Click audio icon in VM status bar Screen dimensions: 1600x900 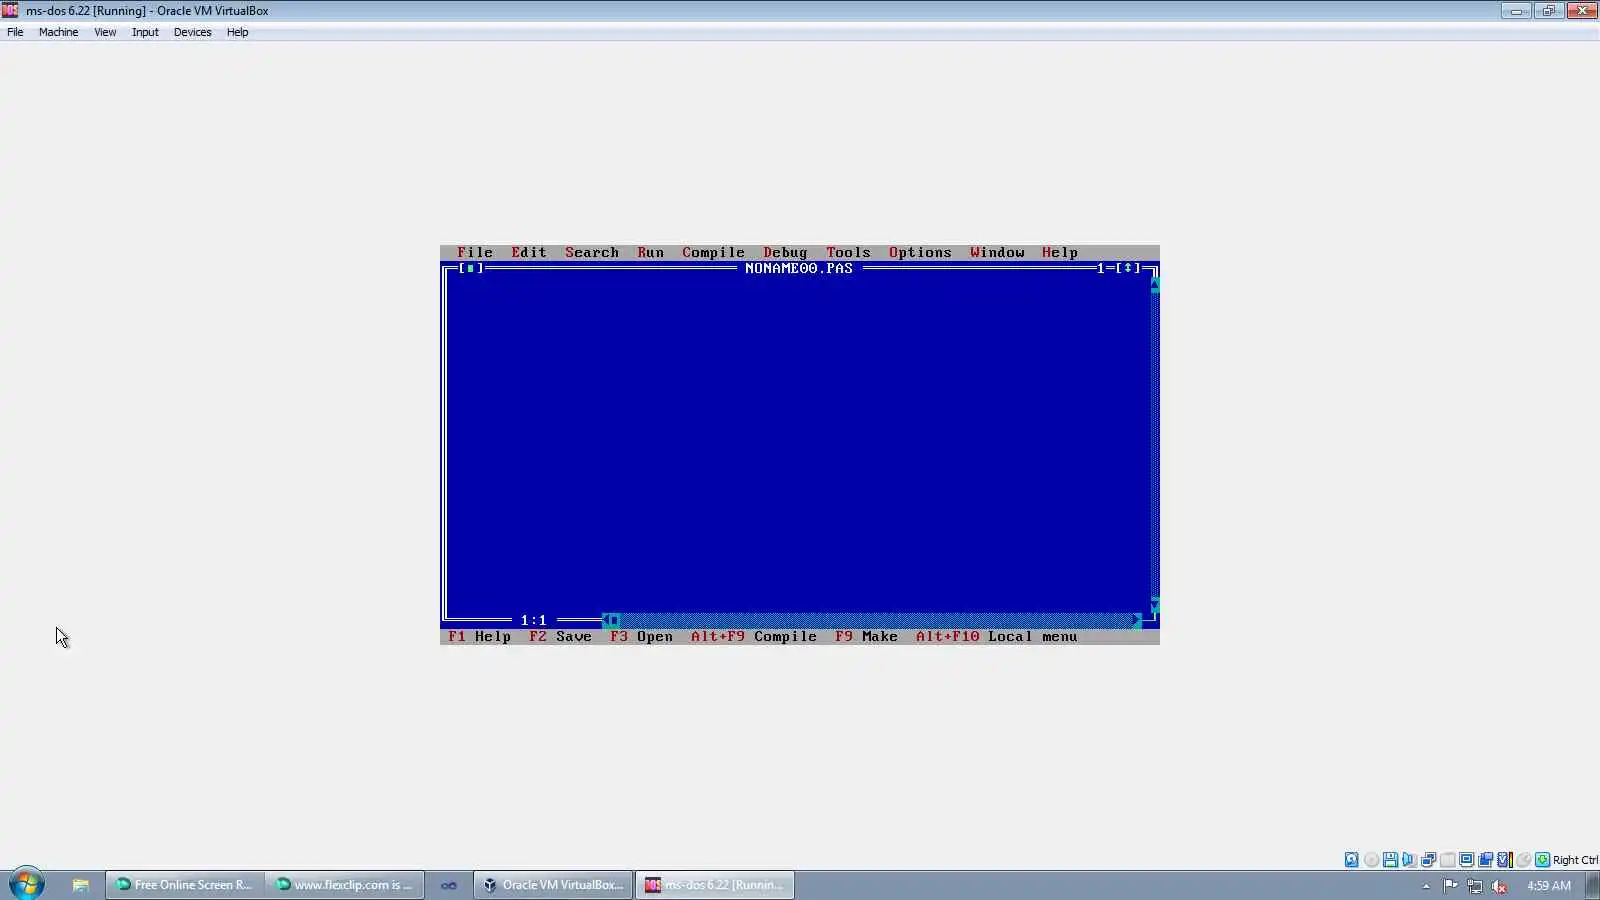point(1409,860)
